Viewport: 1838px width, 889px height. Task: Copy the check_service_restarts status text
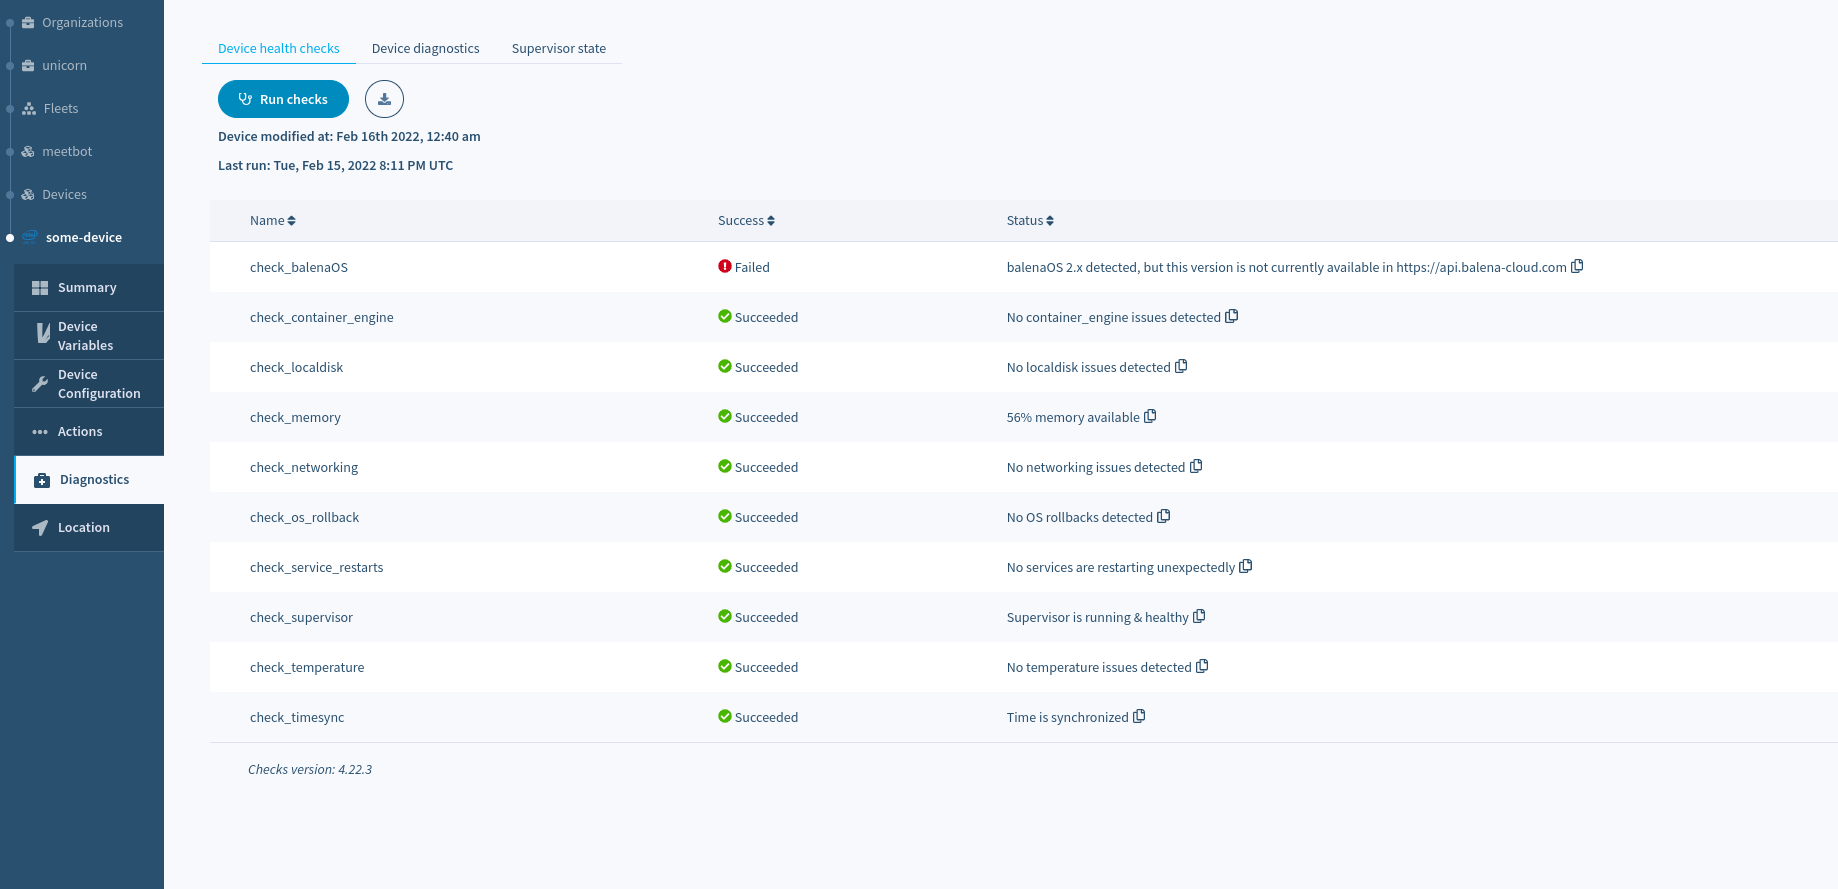[1246, 566]
